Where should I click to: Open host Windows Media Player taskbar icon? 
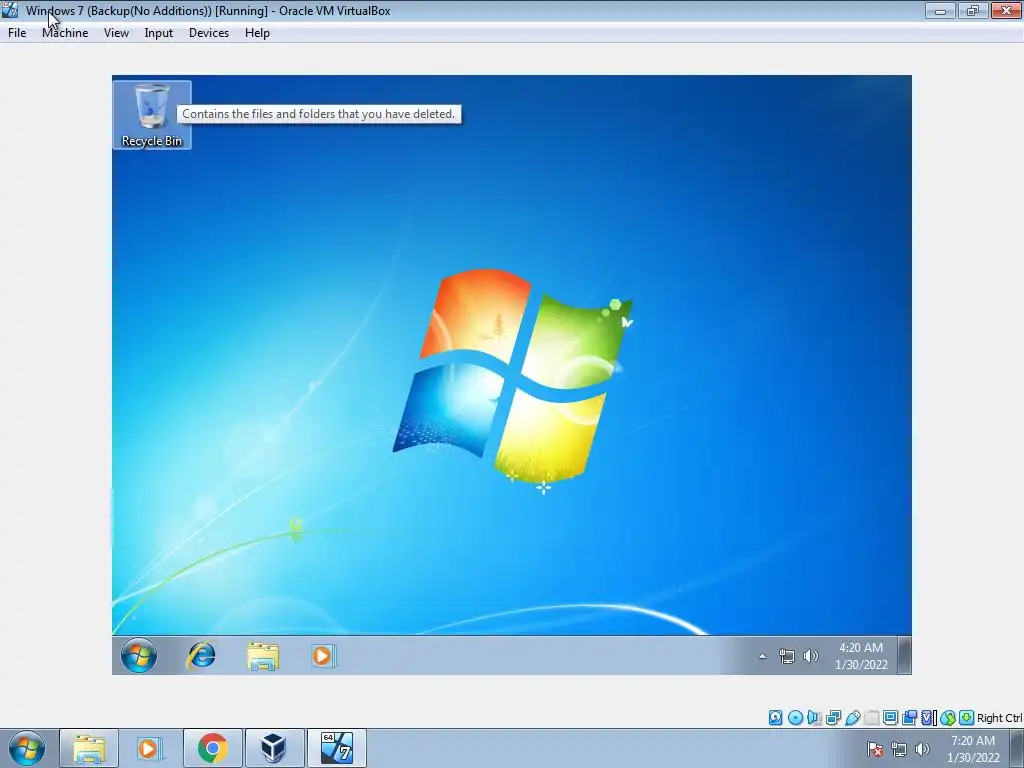click(150, 748)
